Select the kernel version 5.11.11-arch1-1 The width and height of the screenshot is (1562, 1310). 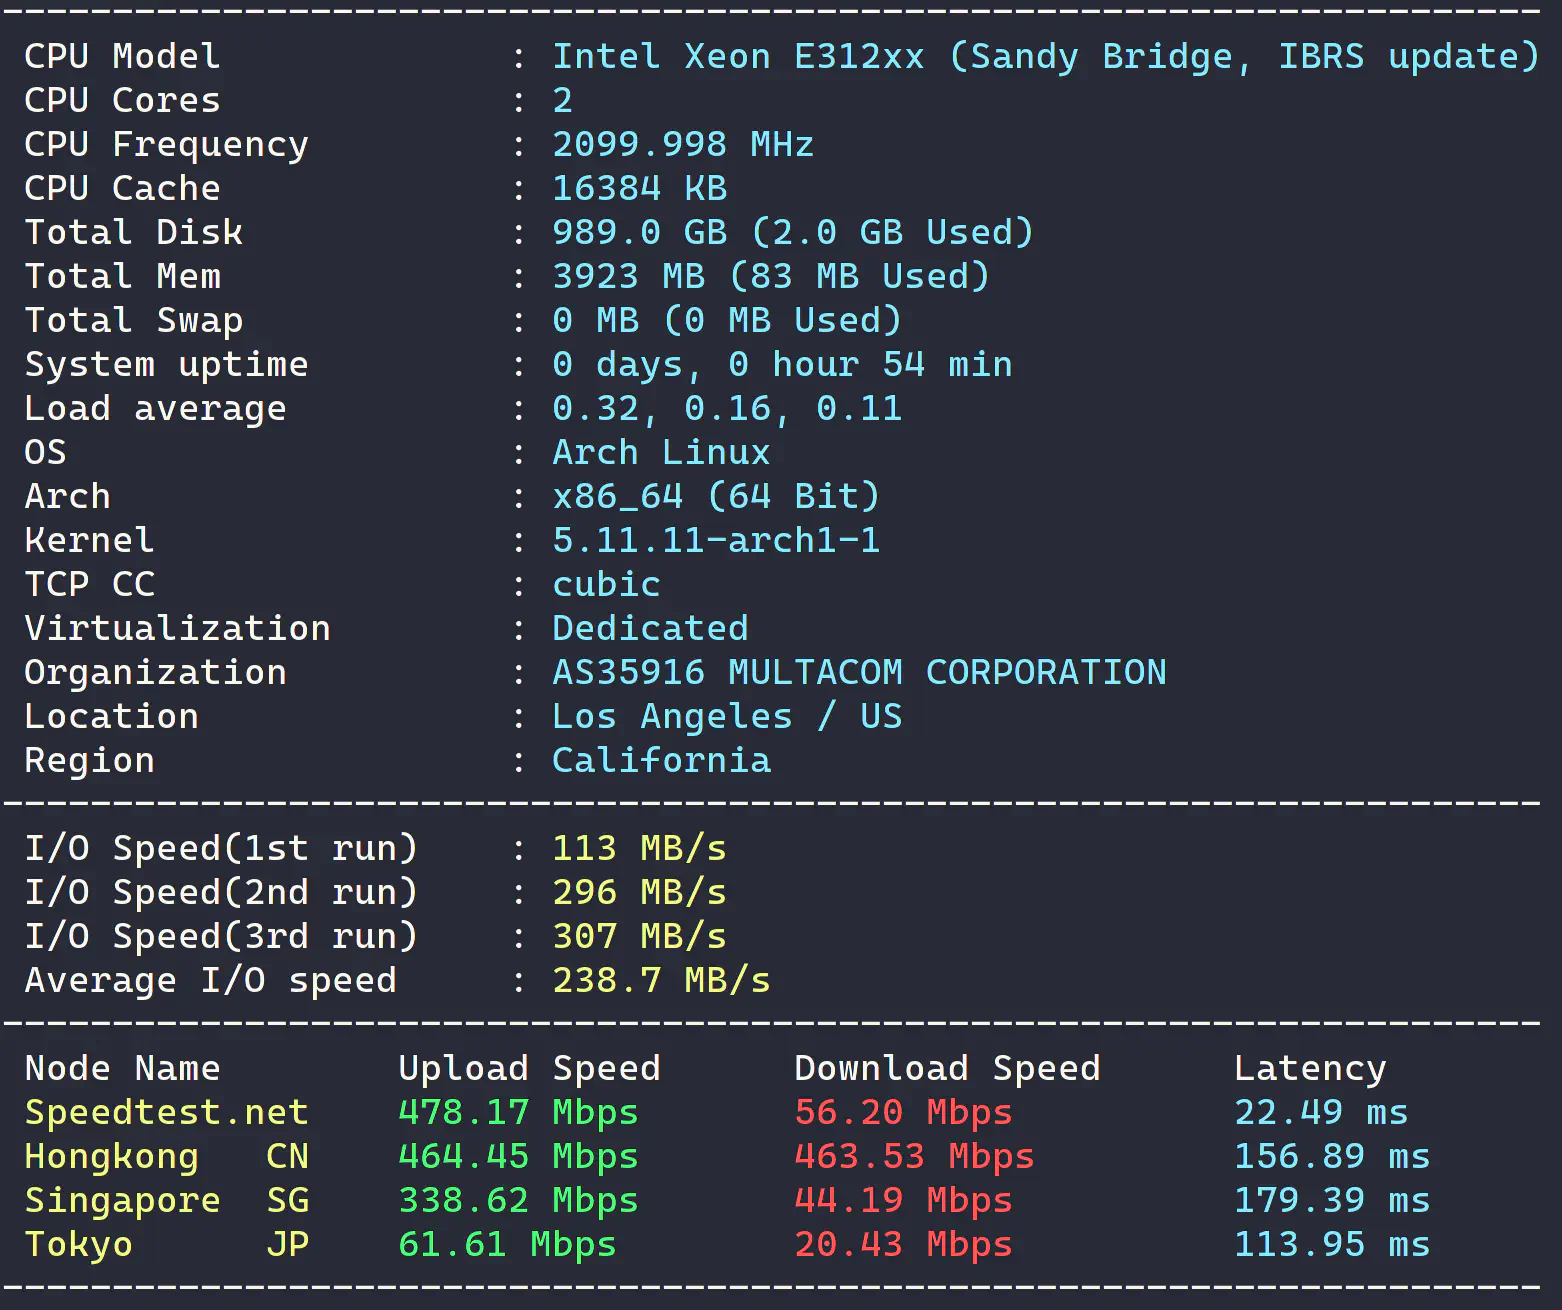point(715,540)
